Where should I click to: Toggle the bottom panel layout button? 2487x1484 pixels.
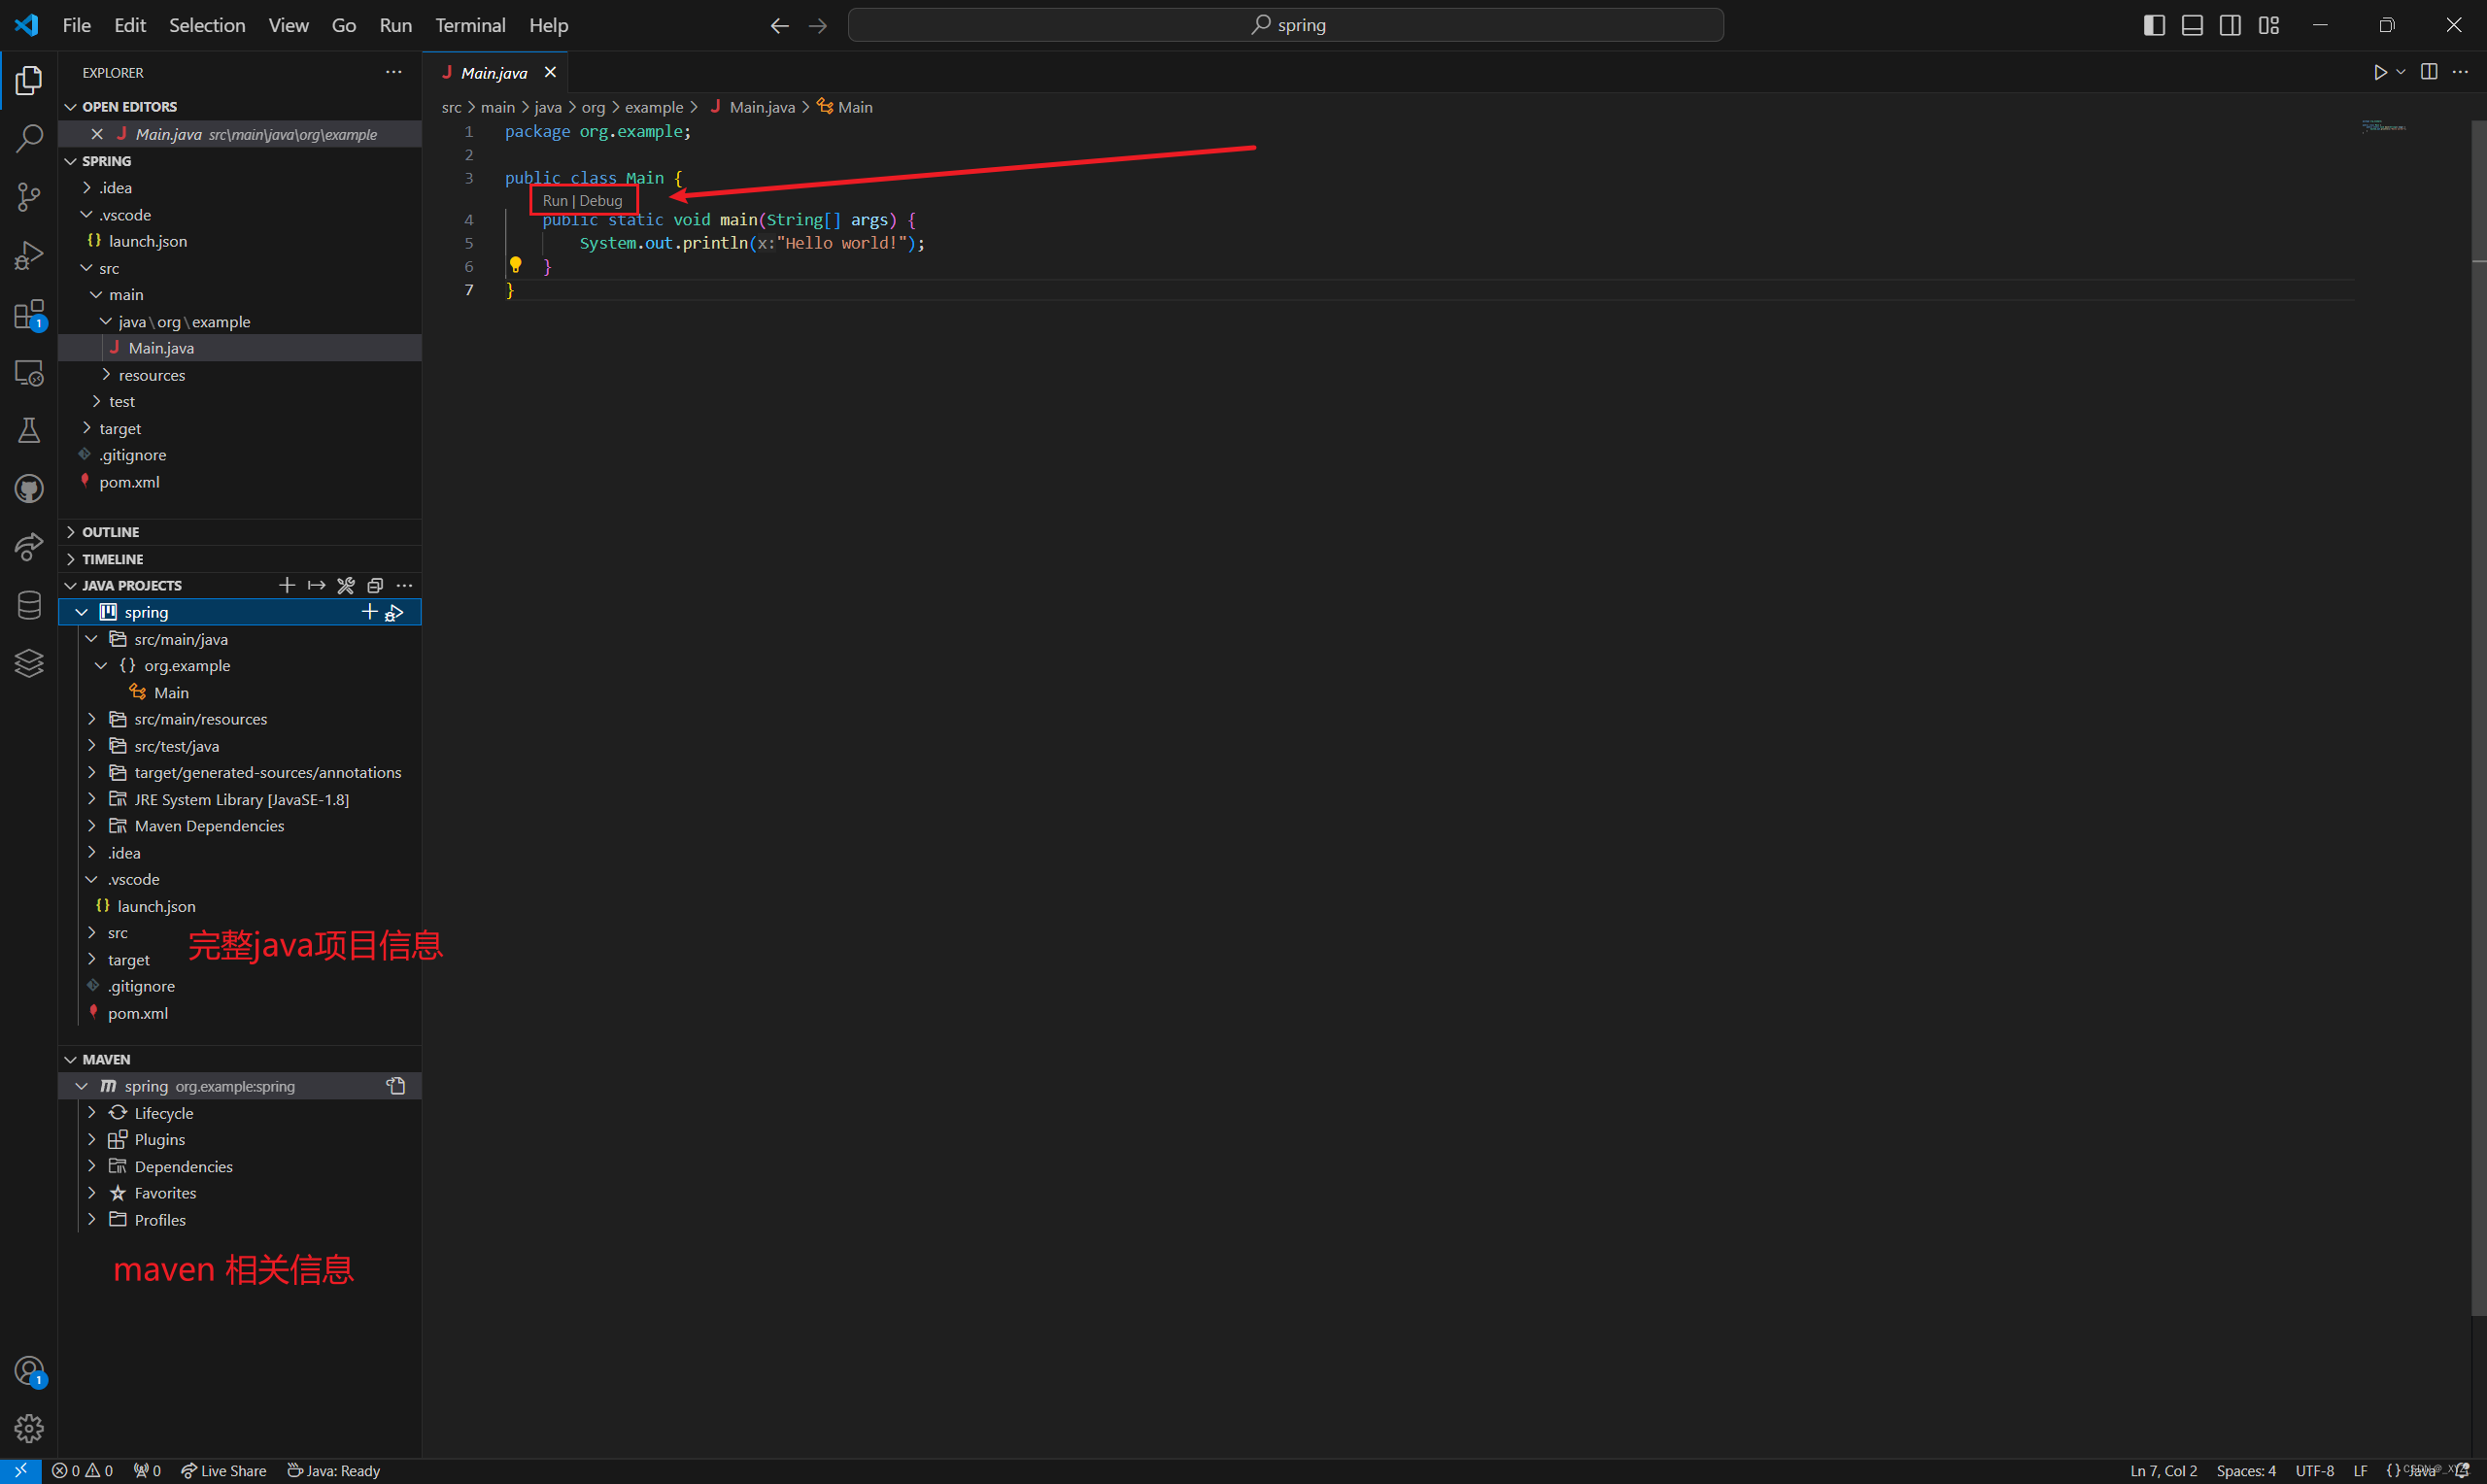click(2192, 25)
